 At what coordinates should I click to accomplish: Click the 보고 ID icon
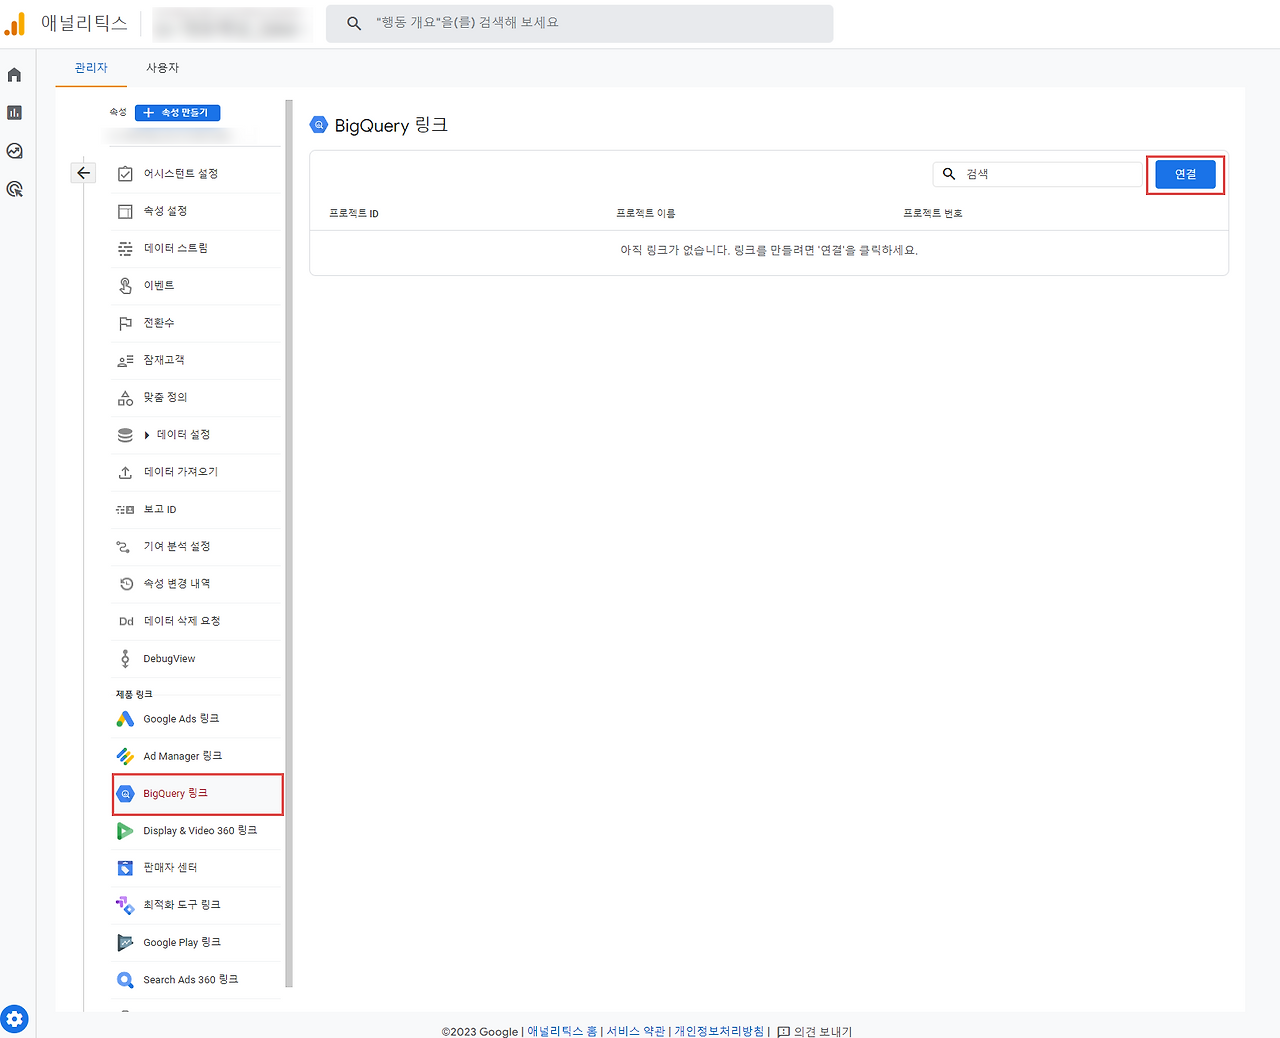pos(125,510)
